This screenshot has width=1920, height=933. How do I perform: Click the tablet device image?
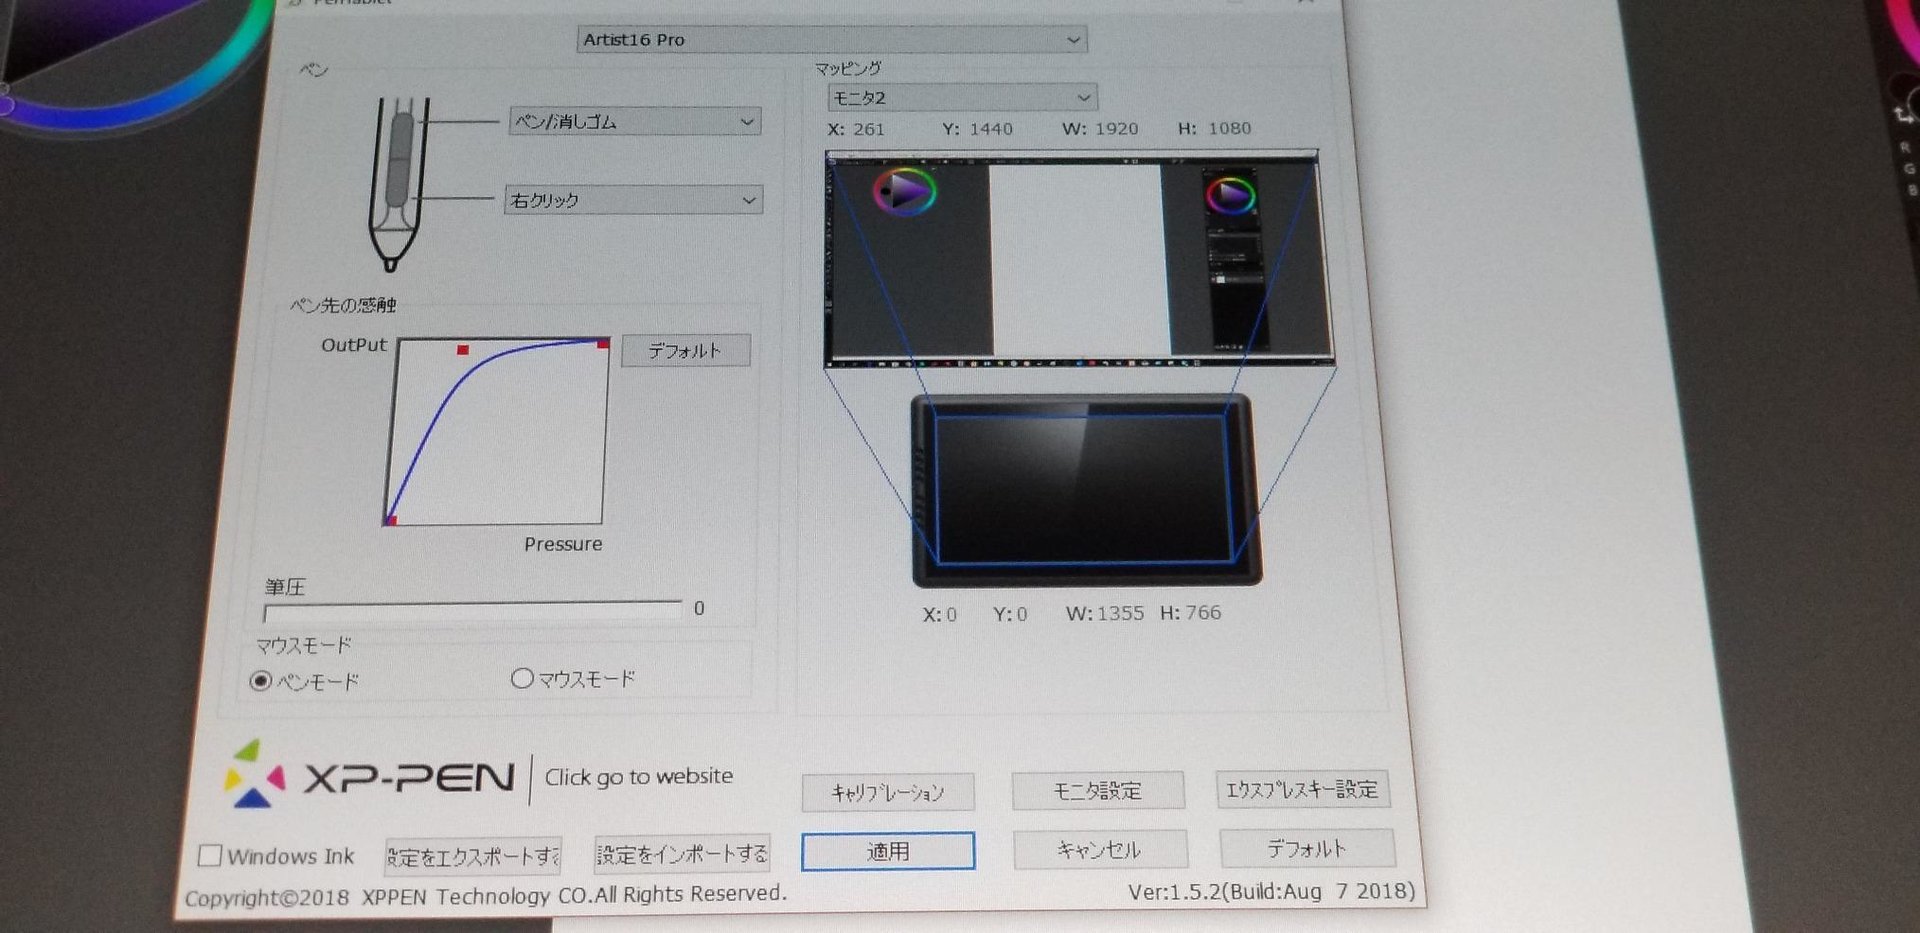pos(1084,490)
